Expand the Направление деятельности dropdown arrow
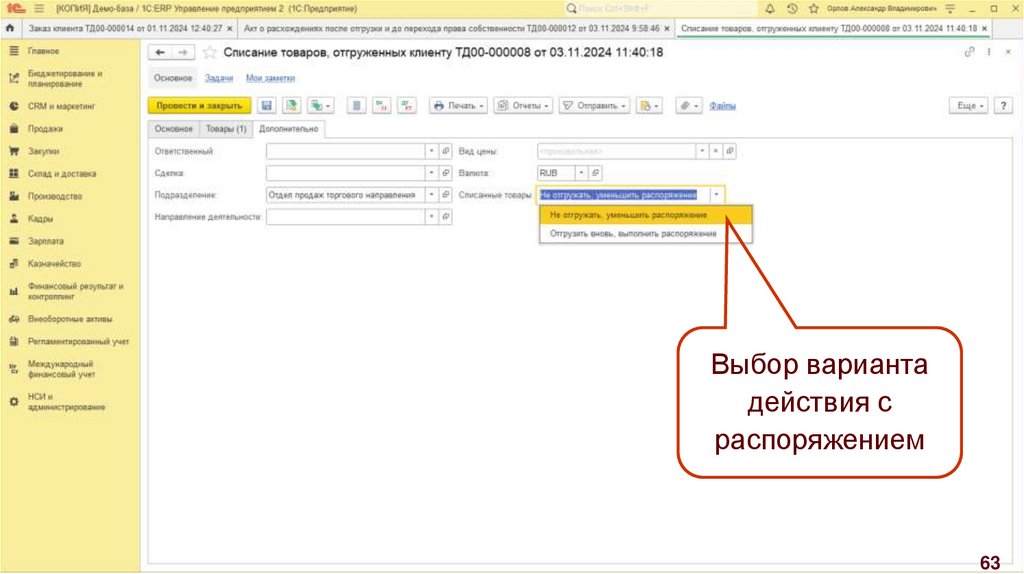The image size is (1024, 574). click(432, 216)
